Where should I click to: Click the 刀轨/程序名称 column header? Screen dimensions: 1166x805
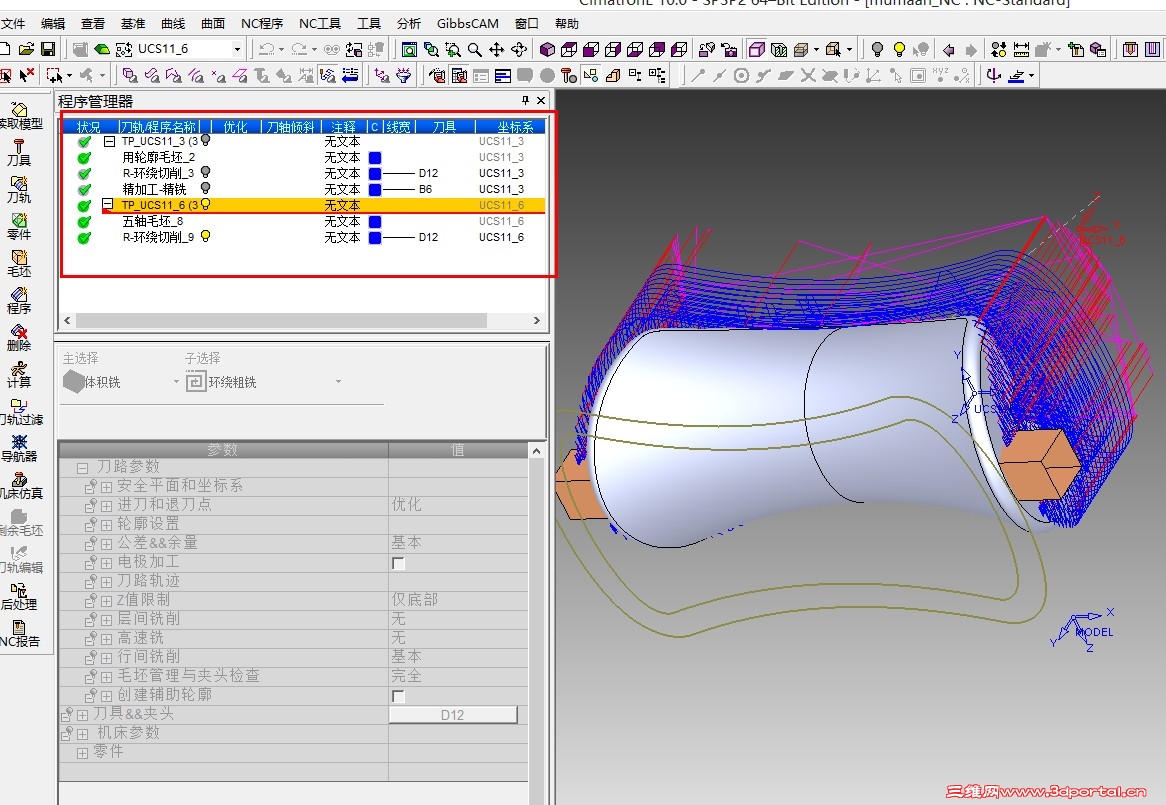click(x=158, y=127)
